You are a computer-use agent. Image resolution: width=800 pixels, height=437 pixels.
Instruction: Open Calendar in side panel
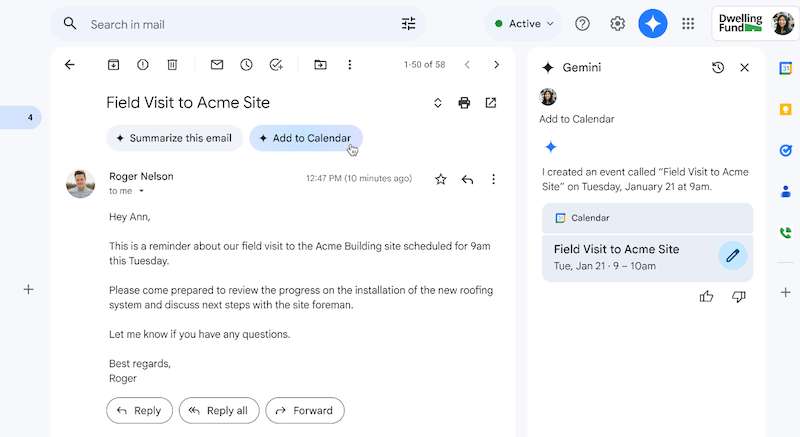tap(786, 68)
